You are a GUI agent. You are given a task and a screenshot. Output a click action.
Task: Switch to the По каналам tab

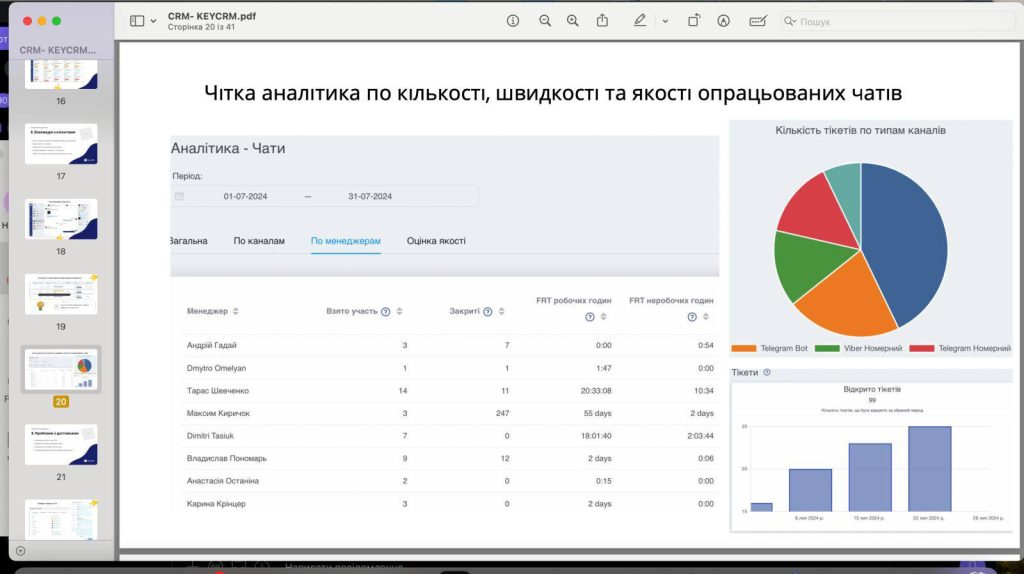tap(259, 241)
